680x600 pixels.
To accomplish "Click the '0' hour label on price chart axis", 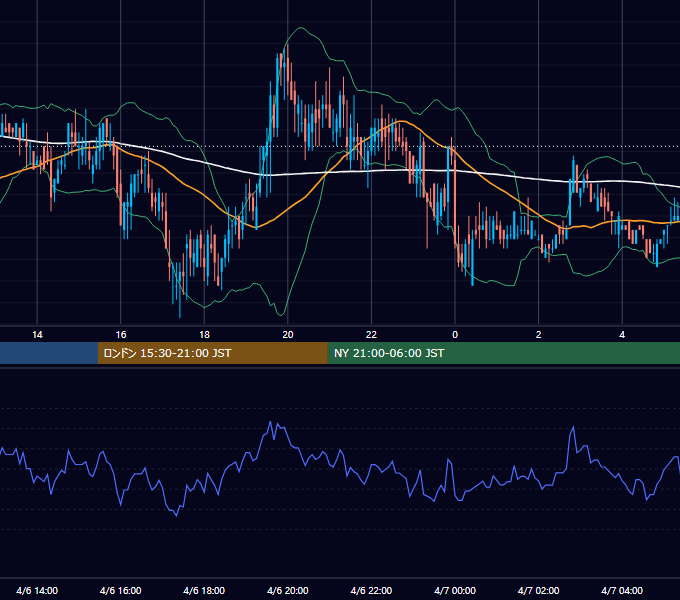I will [455, 335].
